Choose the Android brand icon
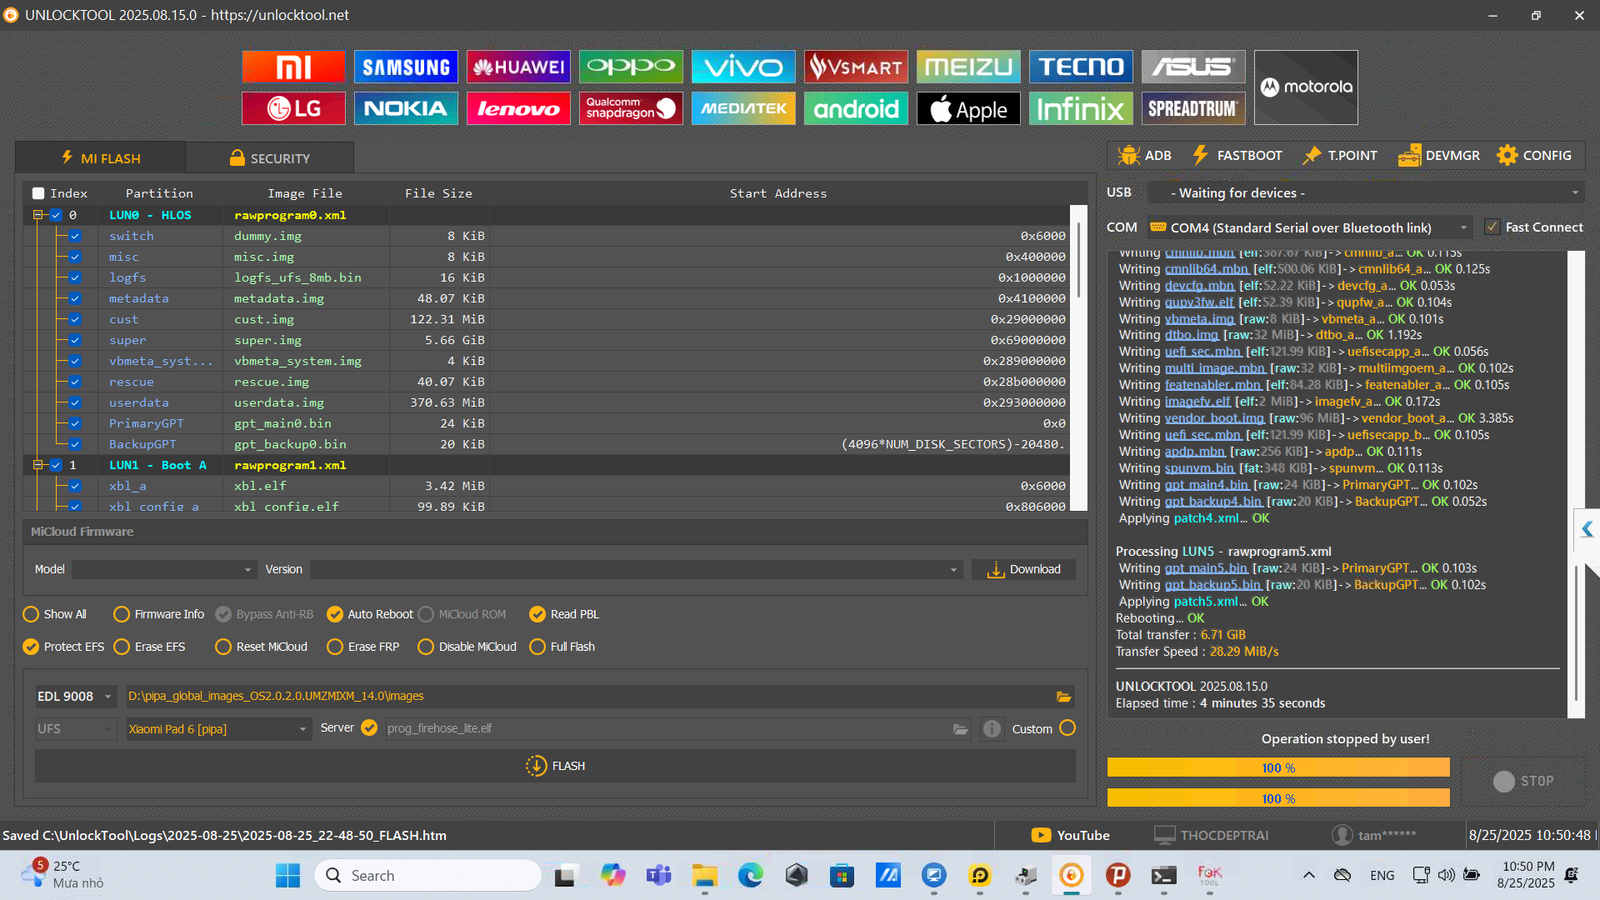 (x=856, y=108)
